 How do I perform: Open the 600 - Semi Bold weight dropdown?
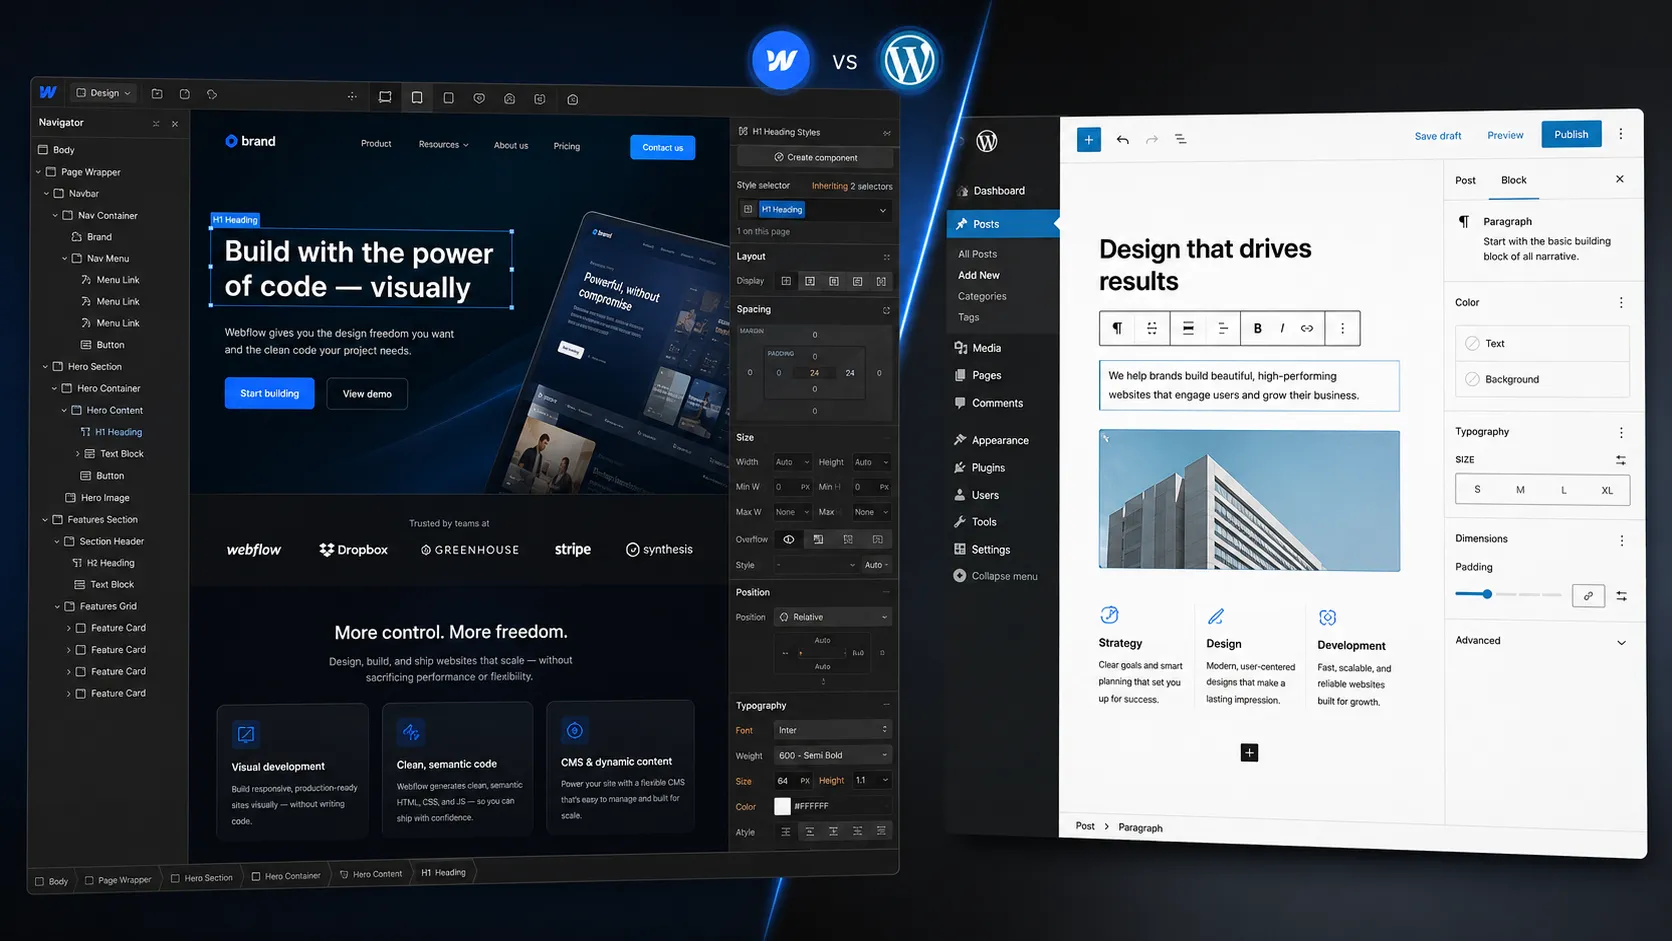point(833,755)
